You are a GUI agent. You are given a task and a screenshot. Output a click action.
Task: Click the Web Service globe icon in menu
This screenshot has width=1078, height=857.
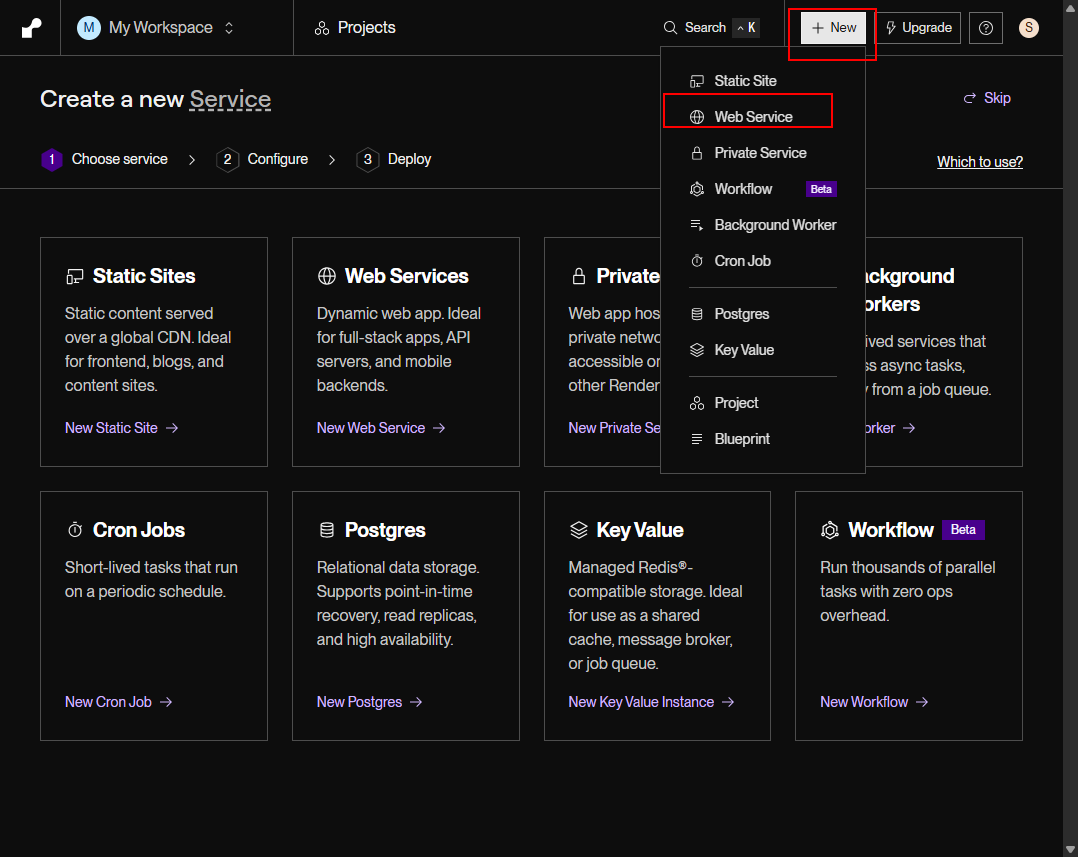696,117
